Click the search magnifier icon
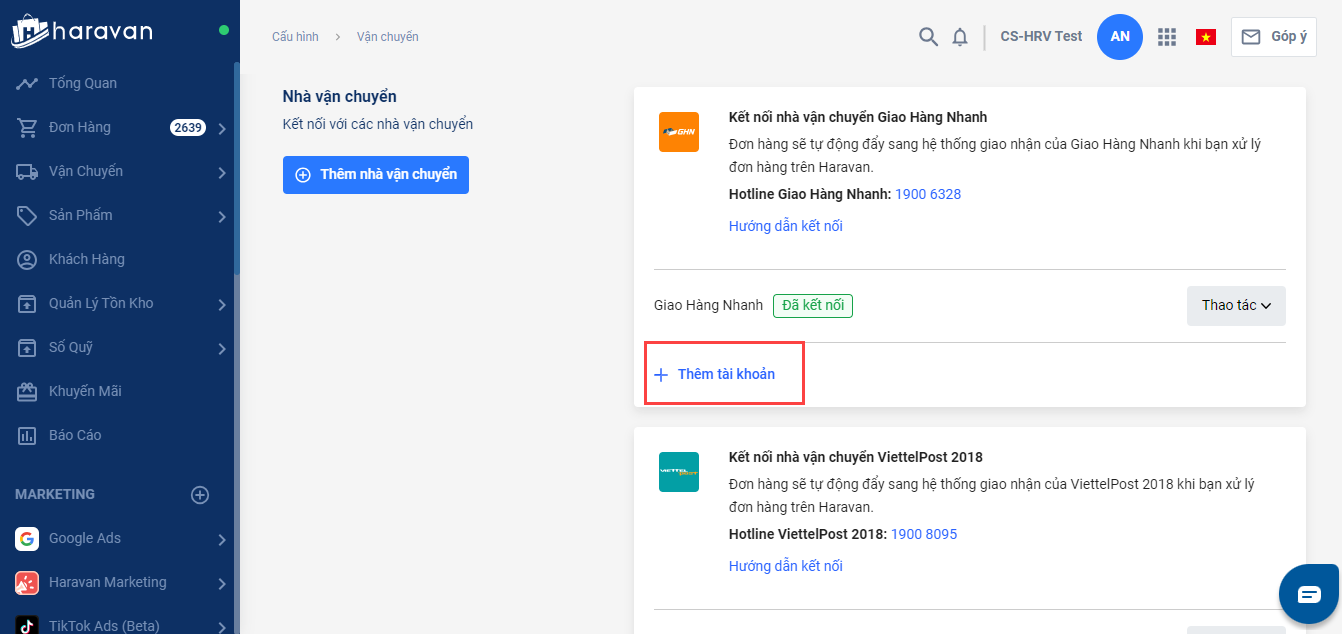1342x634 pixels. pyautogui.click(x=928, y=37)
